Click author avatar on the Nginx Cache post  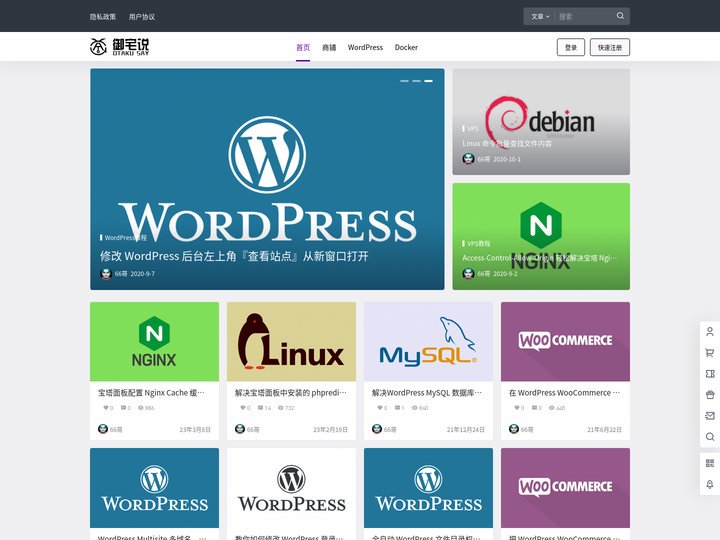click(x=103, y=429)
